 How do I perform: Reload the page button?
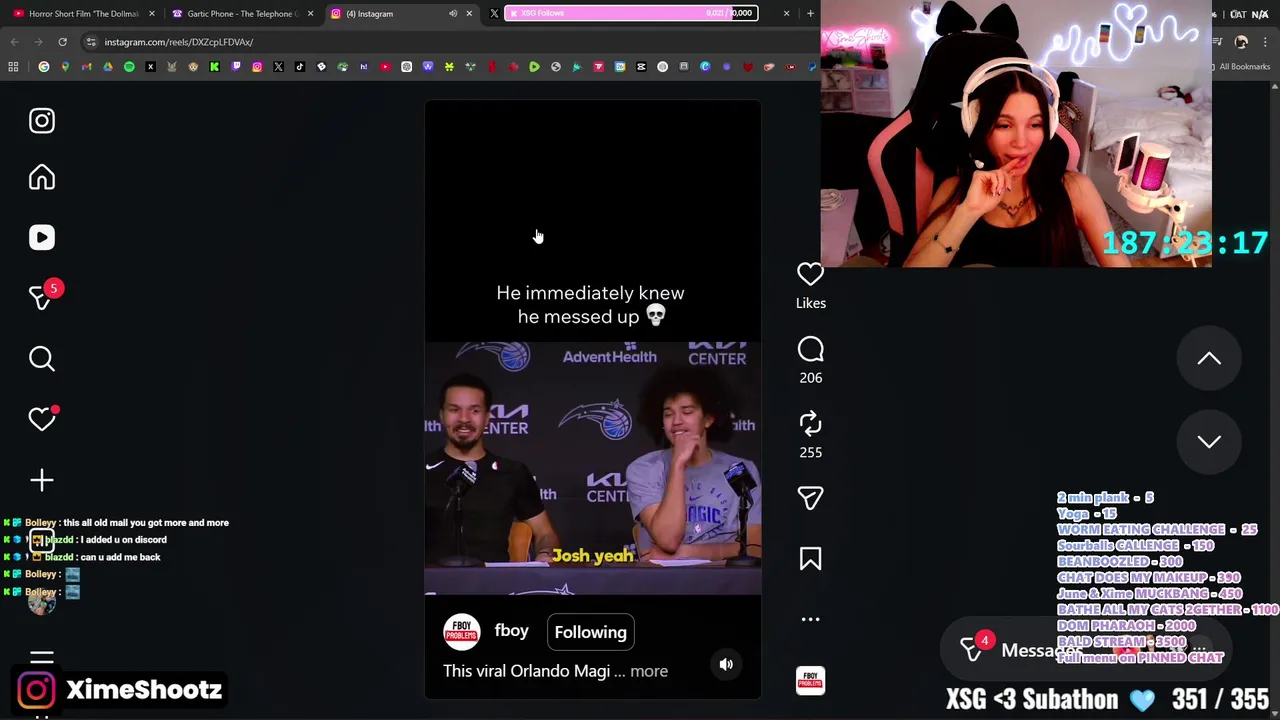coord(62,42)
